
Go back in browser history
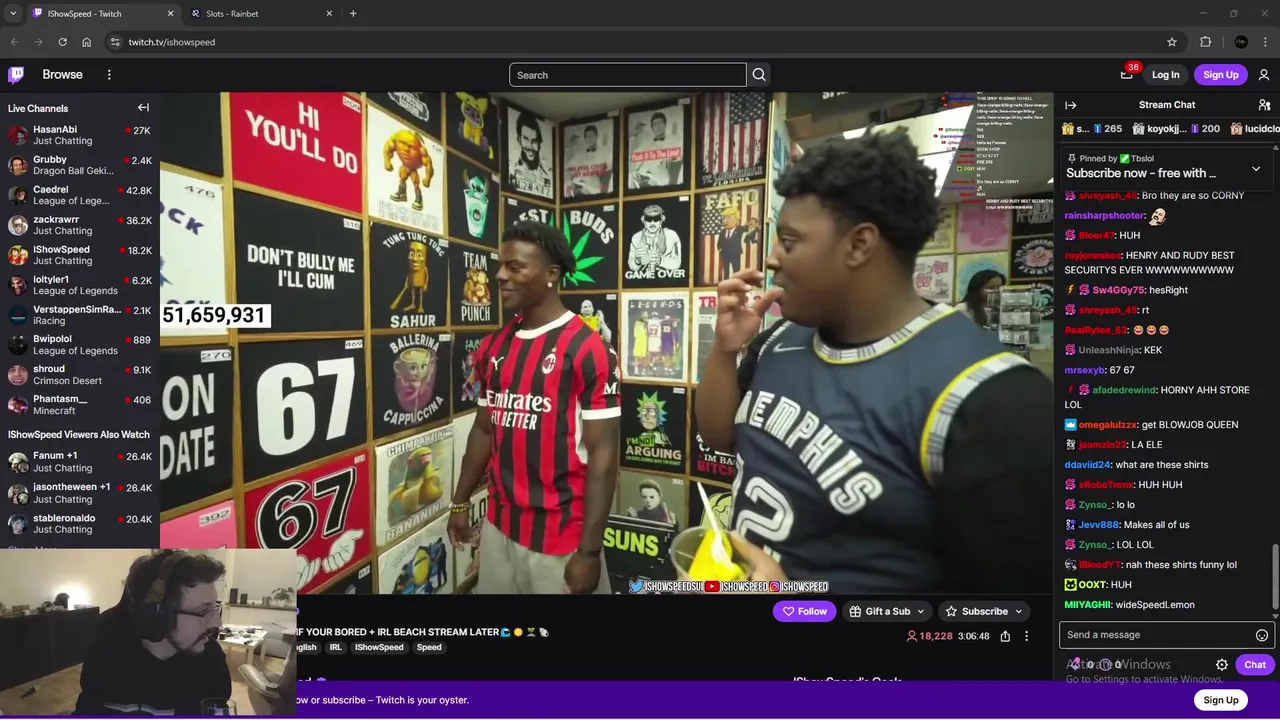tap(14, 42)
